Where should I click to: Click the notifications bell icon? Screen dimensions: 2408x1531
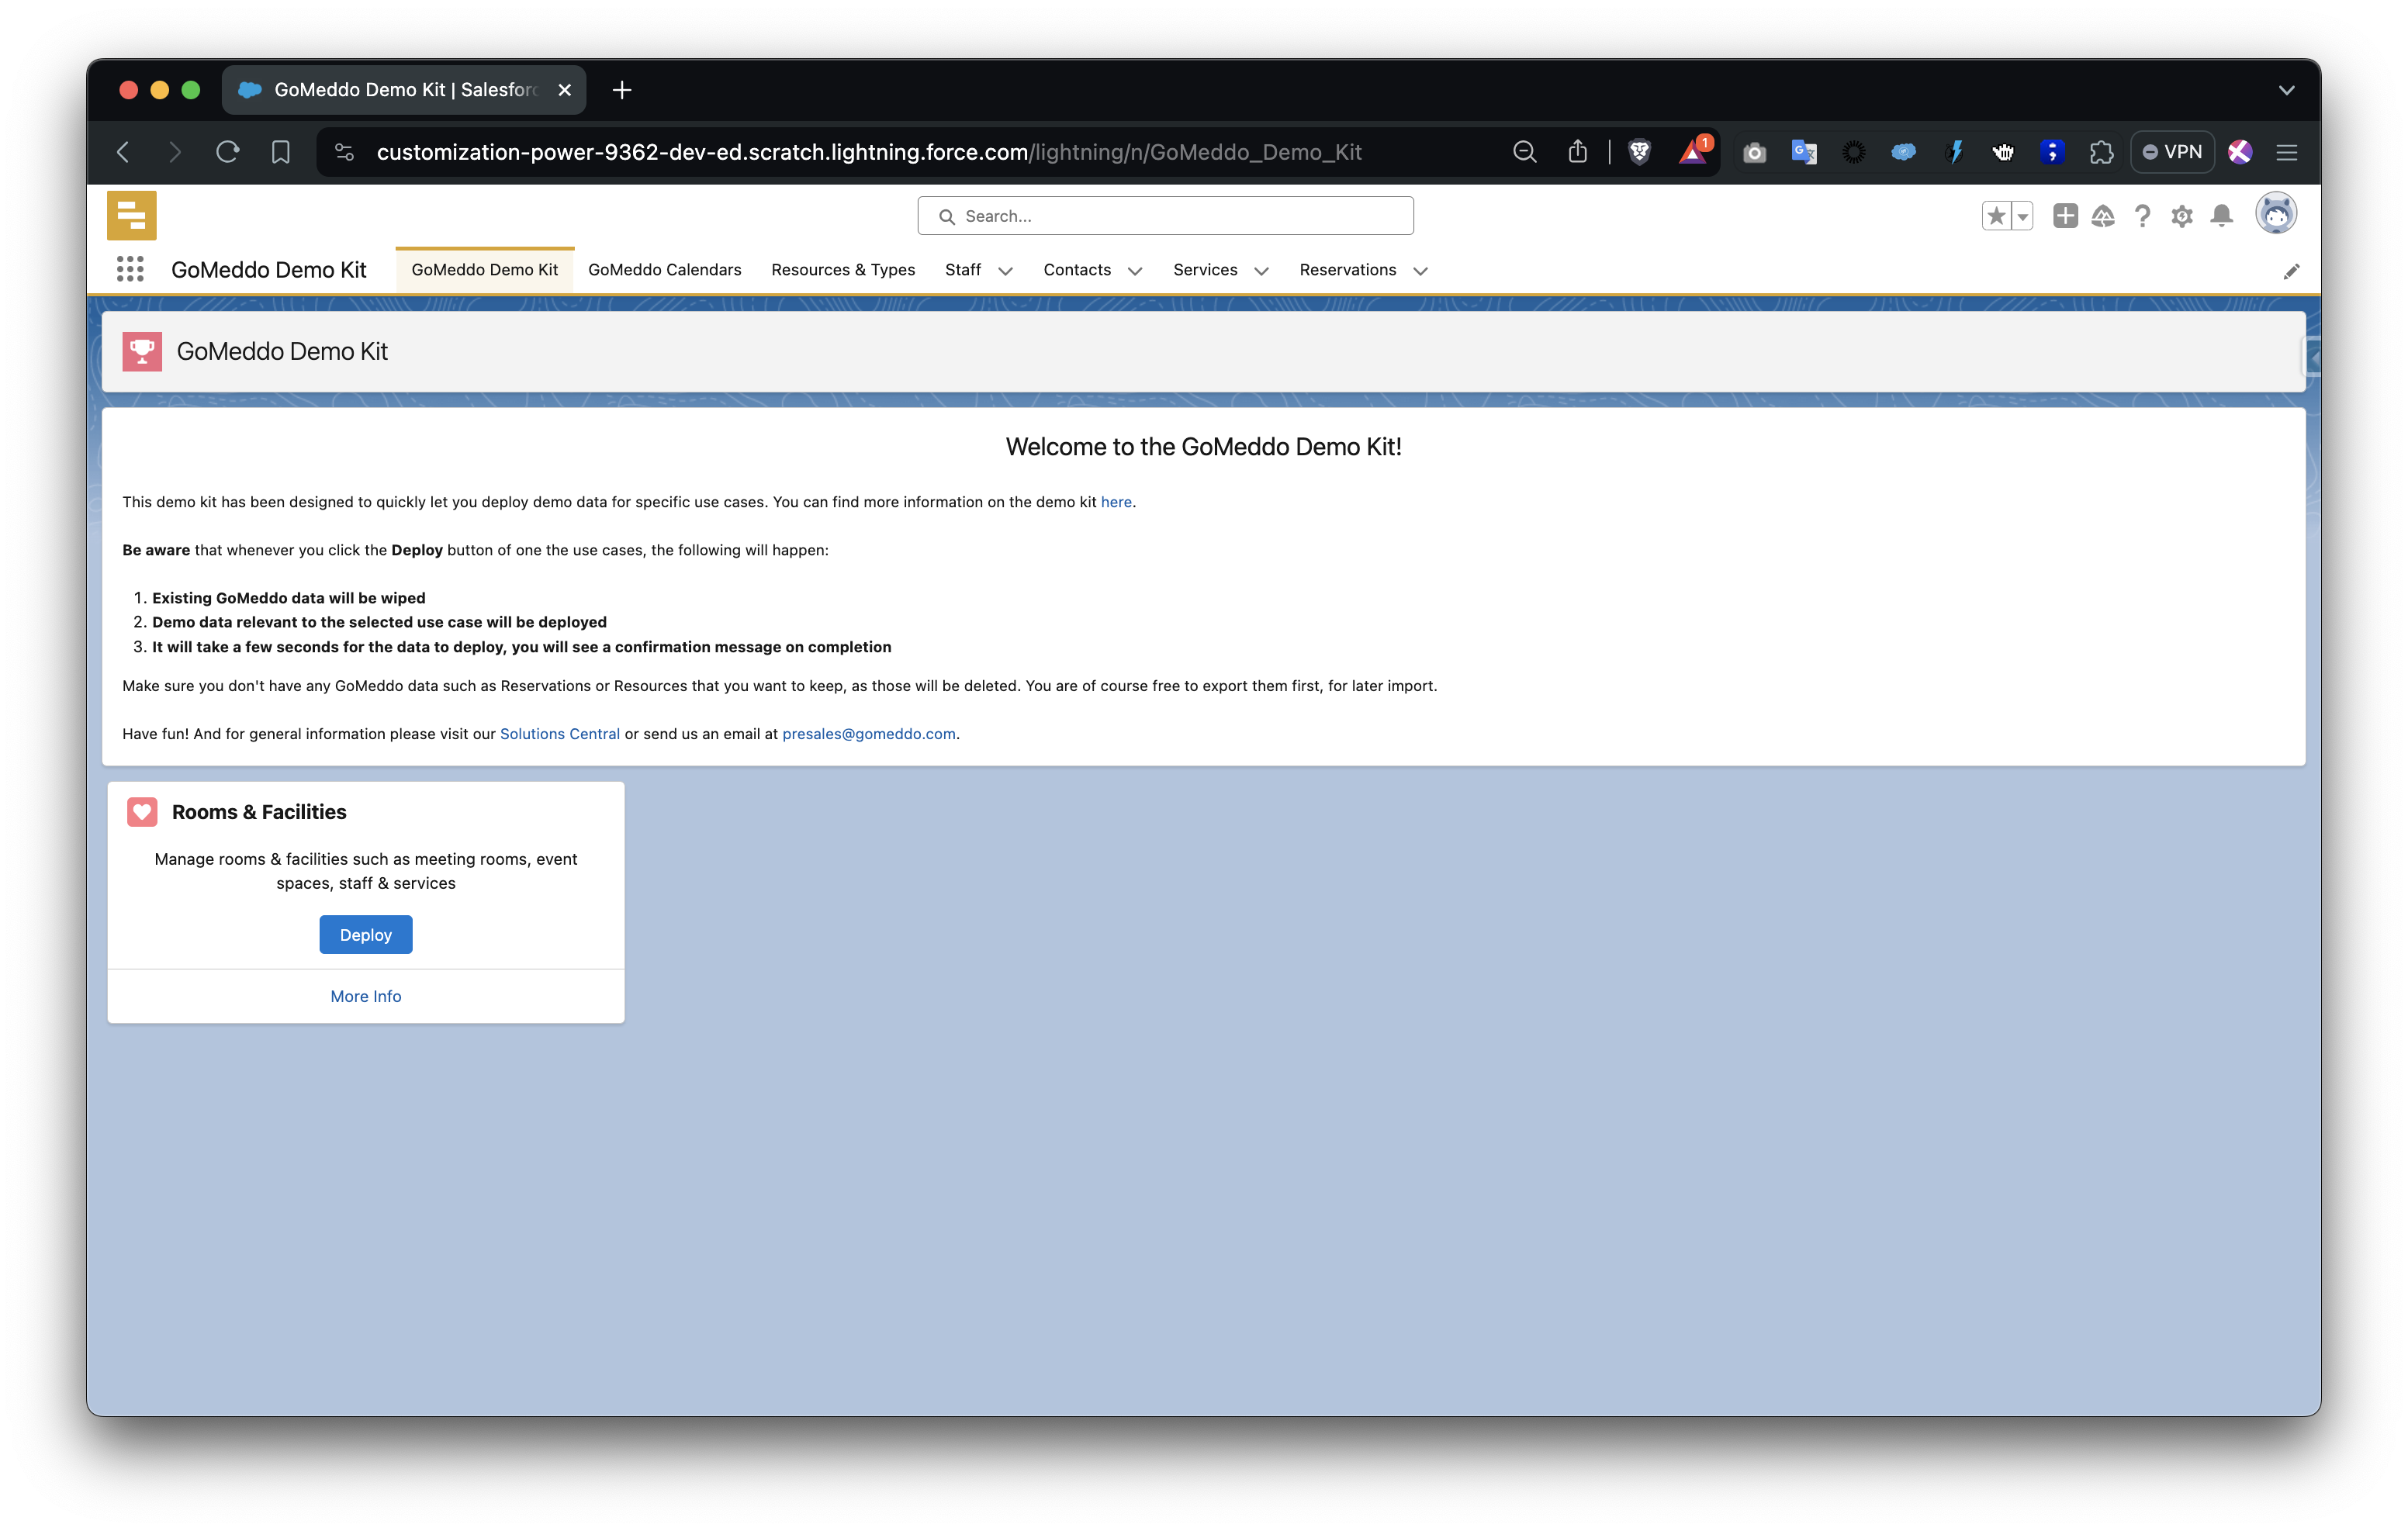tap(2221, 215)
